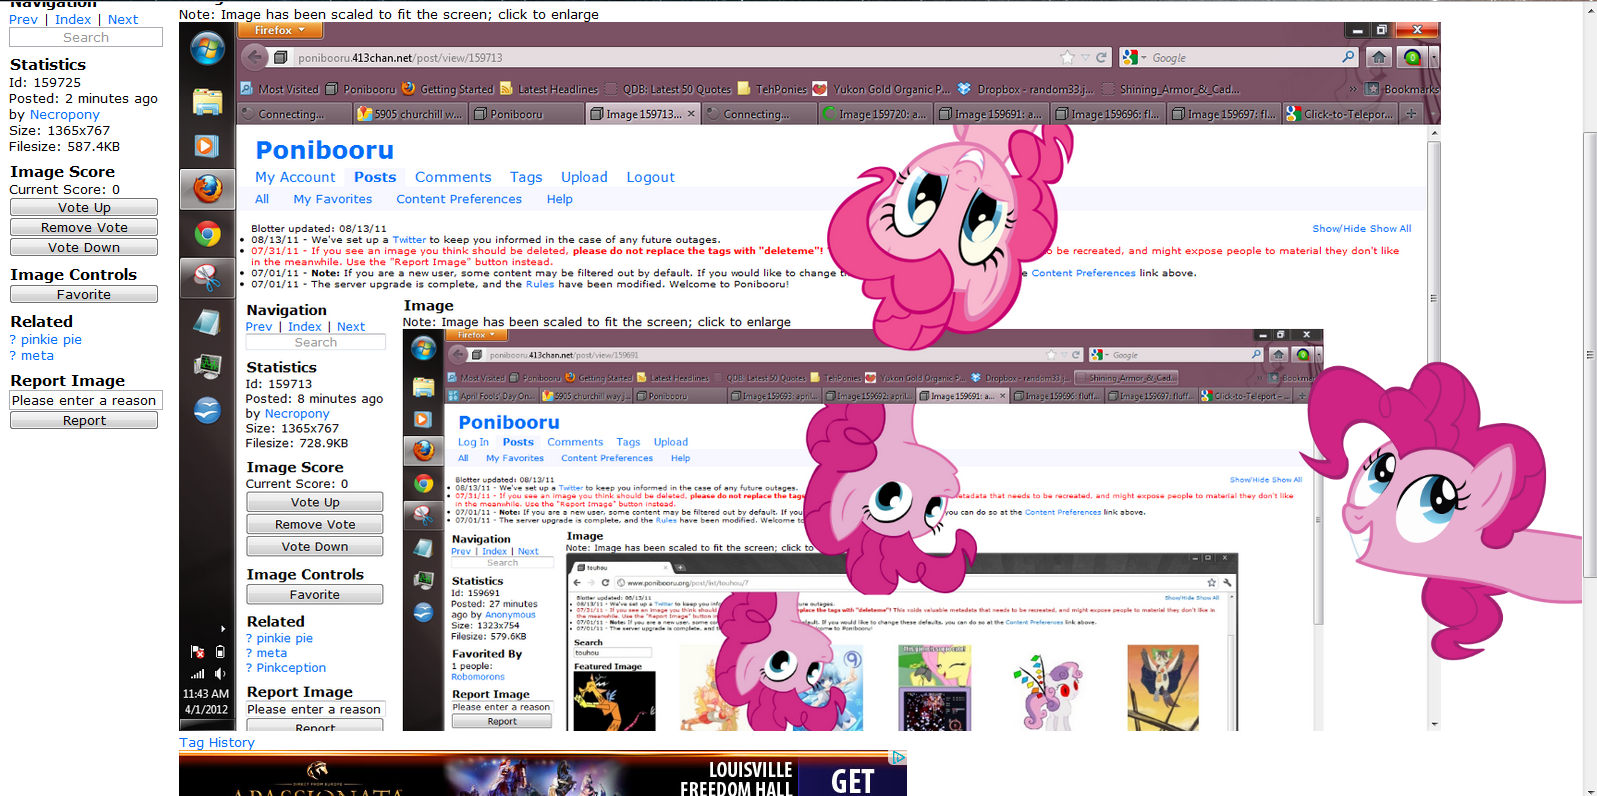The width and height of the screenshot is (1597, 796).
Task: Open the dropdown arrow beside the green add-on icon
Action: pyautogui.click(x=1433, y=57)
